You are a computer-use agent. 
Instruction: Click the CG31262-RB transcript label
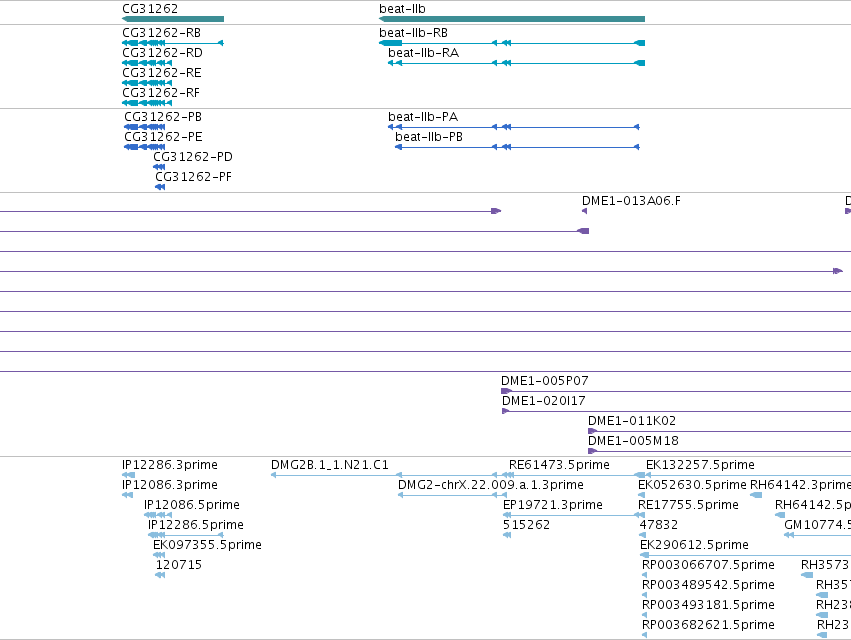click(x=162, y=33)
